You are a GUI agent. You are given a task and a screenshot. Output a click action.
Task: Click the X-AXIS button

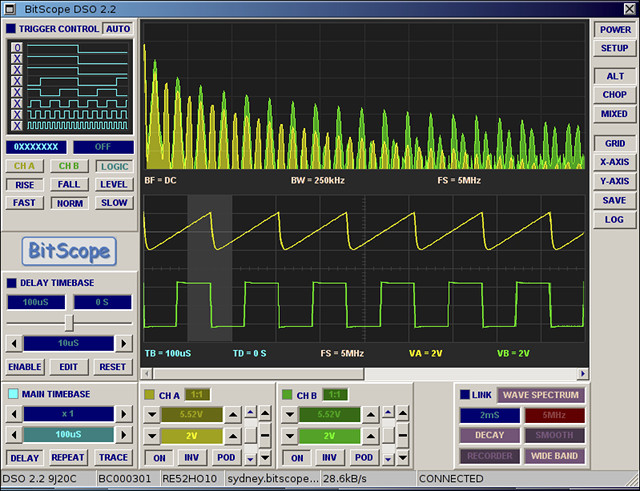tap(615, 162)
